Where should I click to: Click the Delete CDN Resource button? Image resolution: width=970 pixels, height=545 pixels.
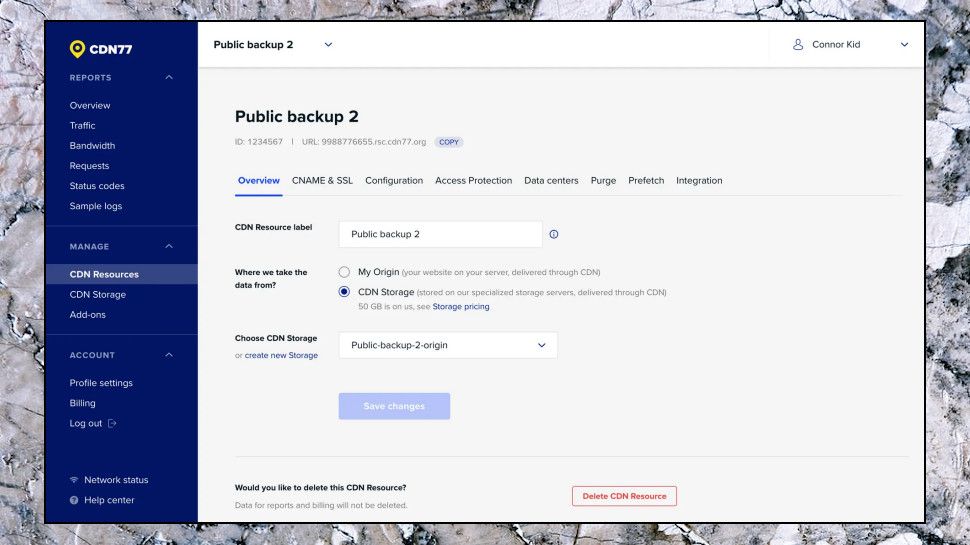coord(624,496)
